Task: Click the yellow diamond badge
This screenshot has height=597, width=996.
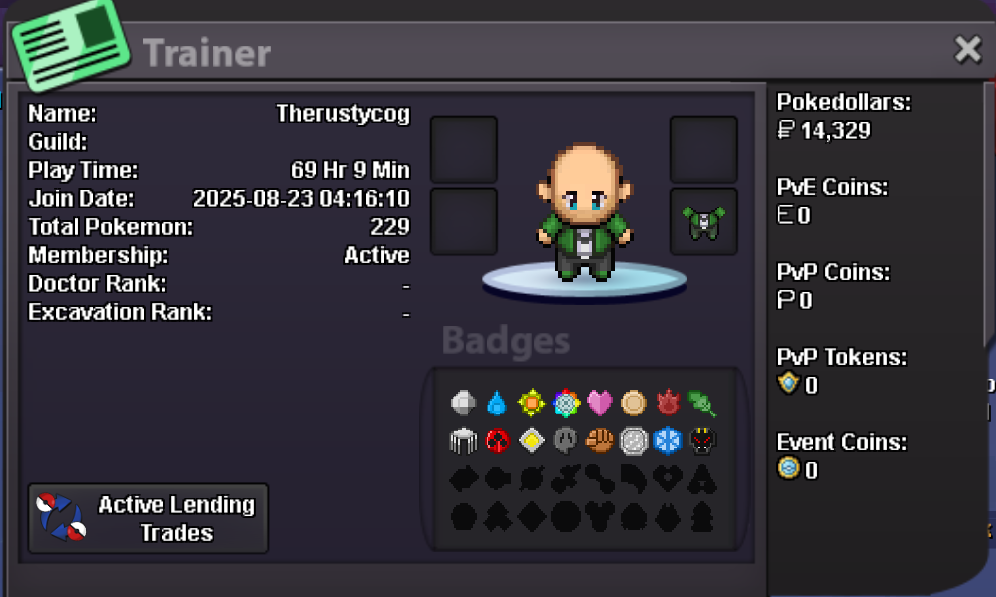Action: (531, 441)
